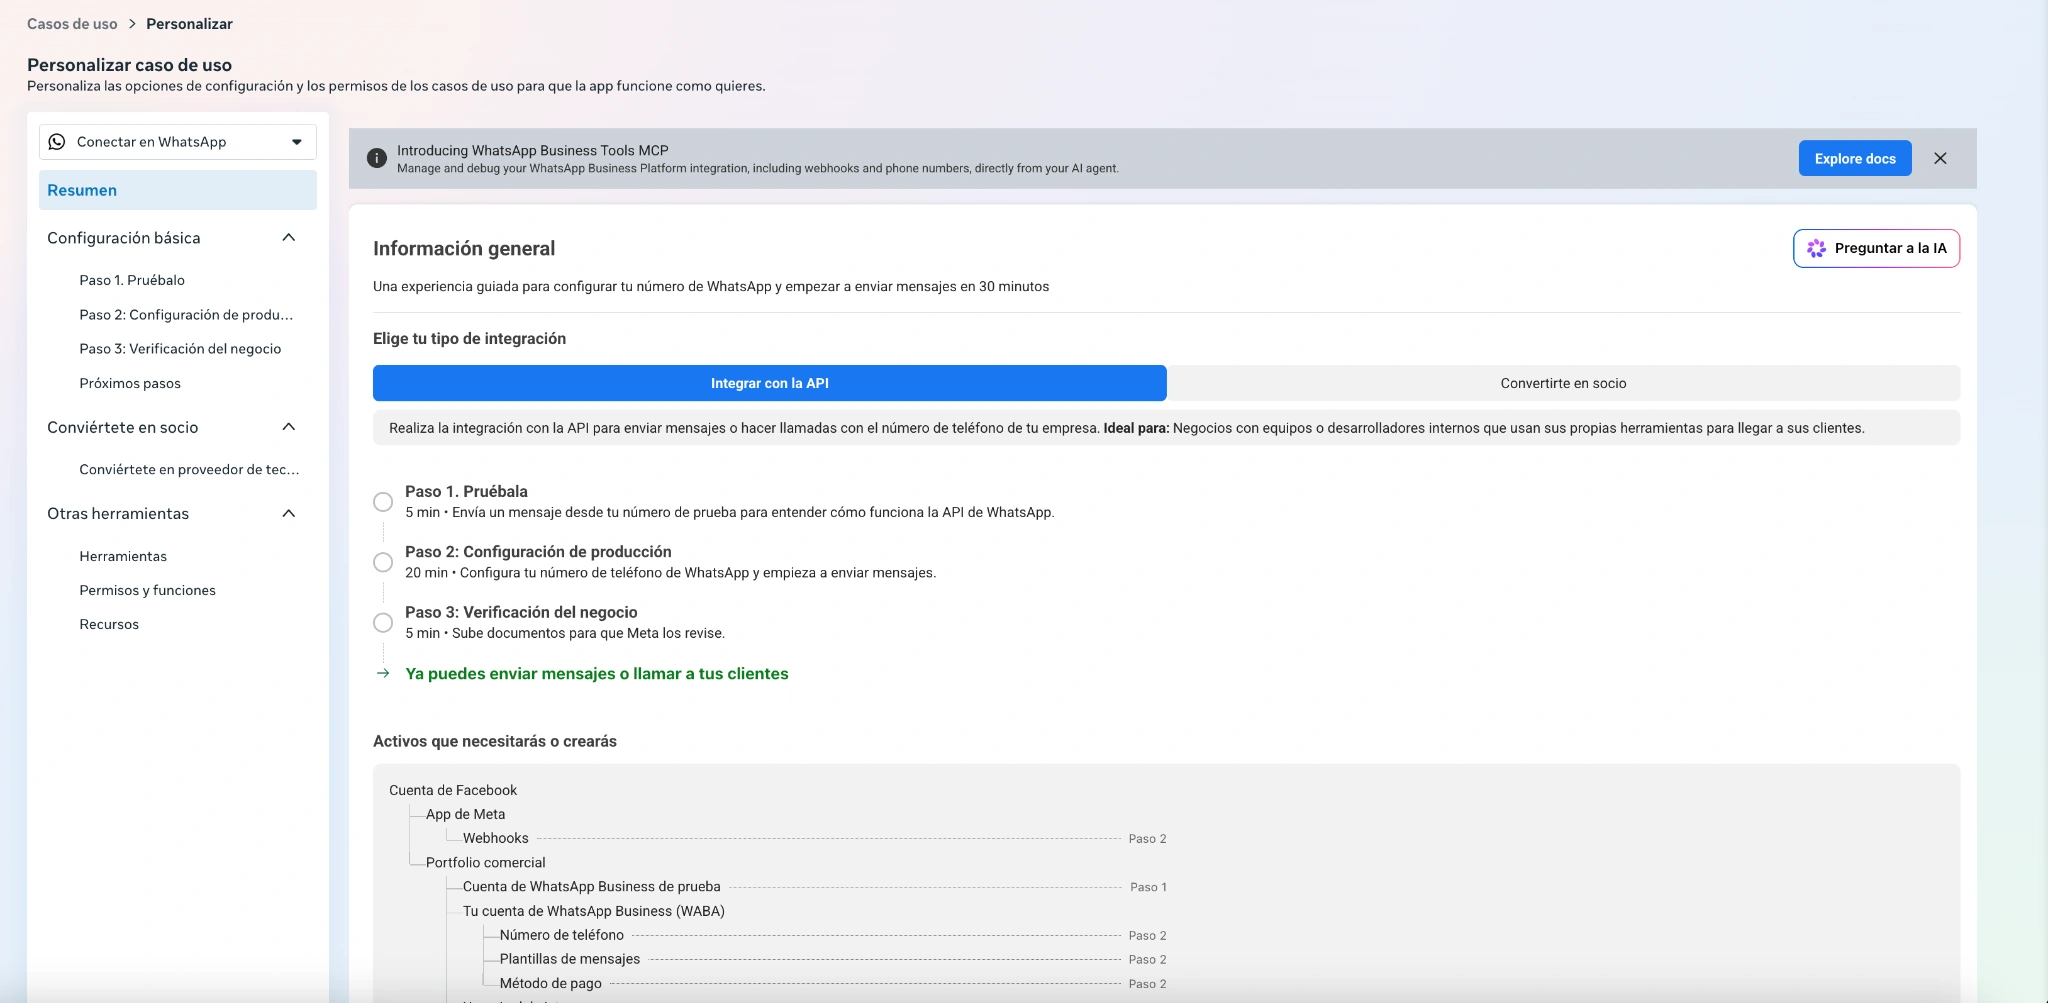The width and height of the screenshot is (2048, 1003).
Task: Select the Paso 1. Pruébala radio circle
Action: [383, 502]
